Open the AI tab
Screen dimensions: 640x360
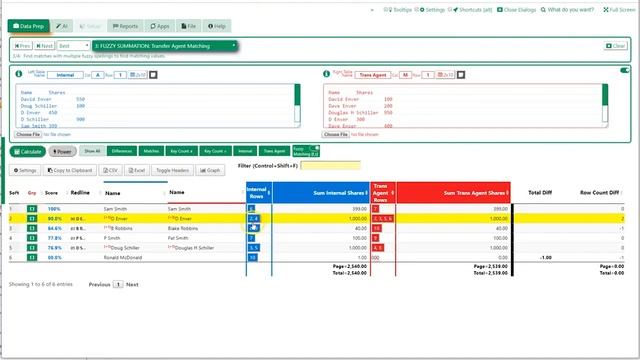coord(62,26)
